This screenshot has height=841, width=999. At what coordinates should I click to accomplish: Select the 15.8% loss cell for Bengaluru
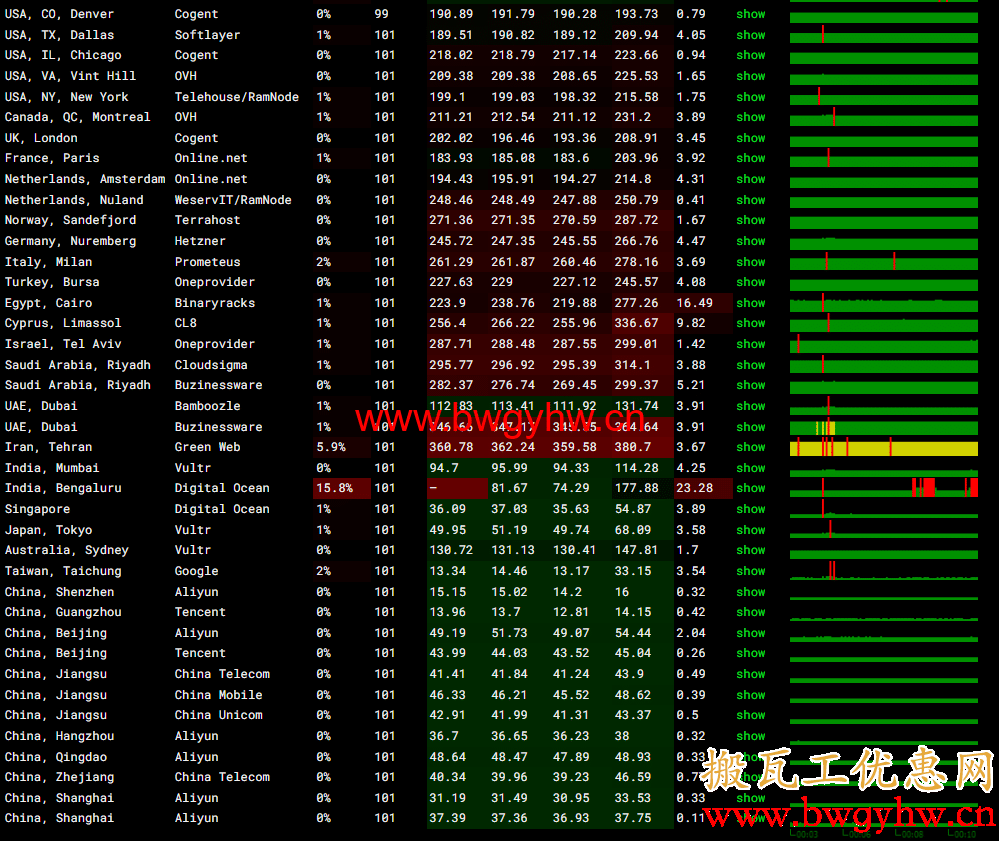point(341,488)
